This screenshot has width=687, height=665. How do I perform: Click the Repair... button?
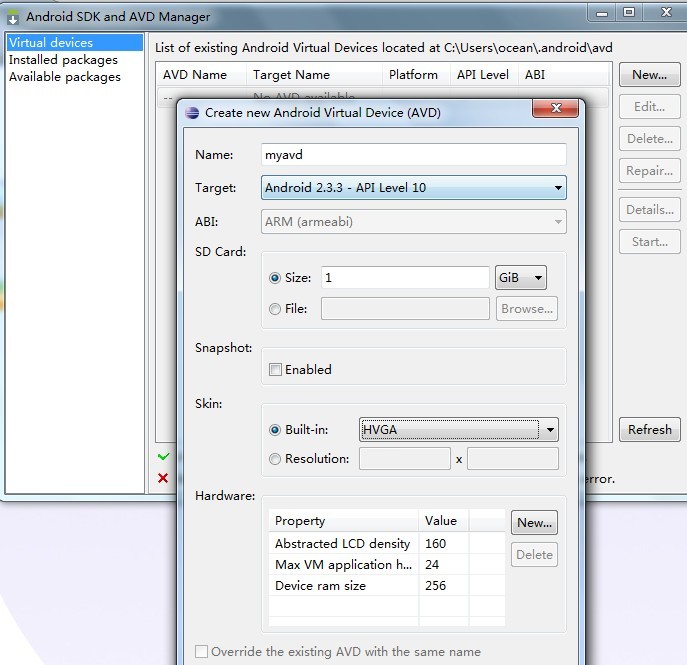[649, 170]
